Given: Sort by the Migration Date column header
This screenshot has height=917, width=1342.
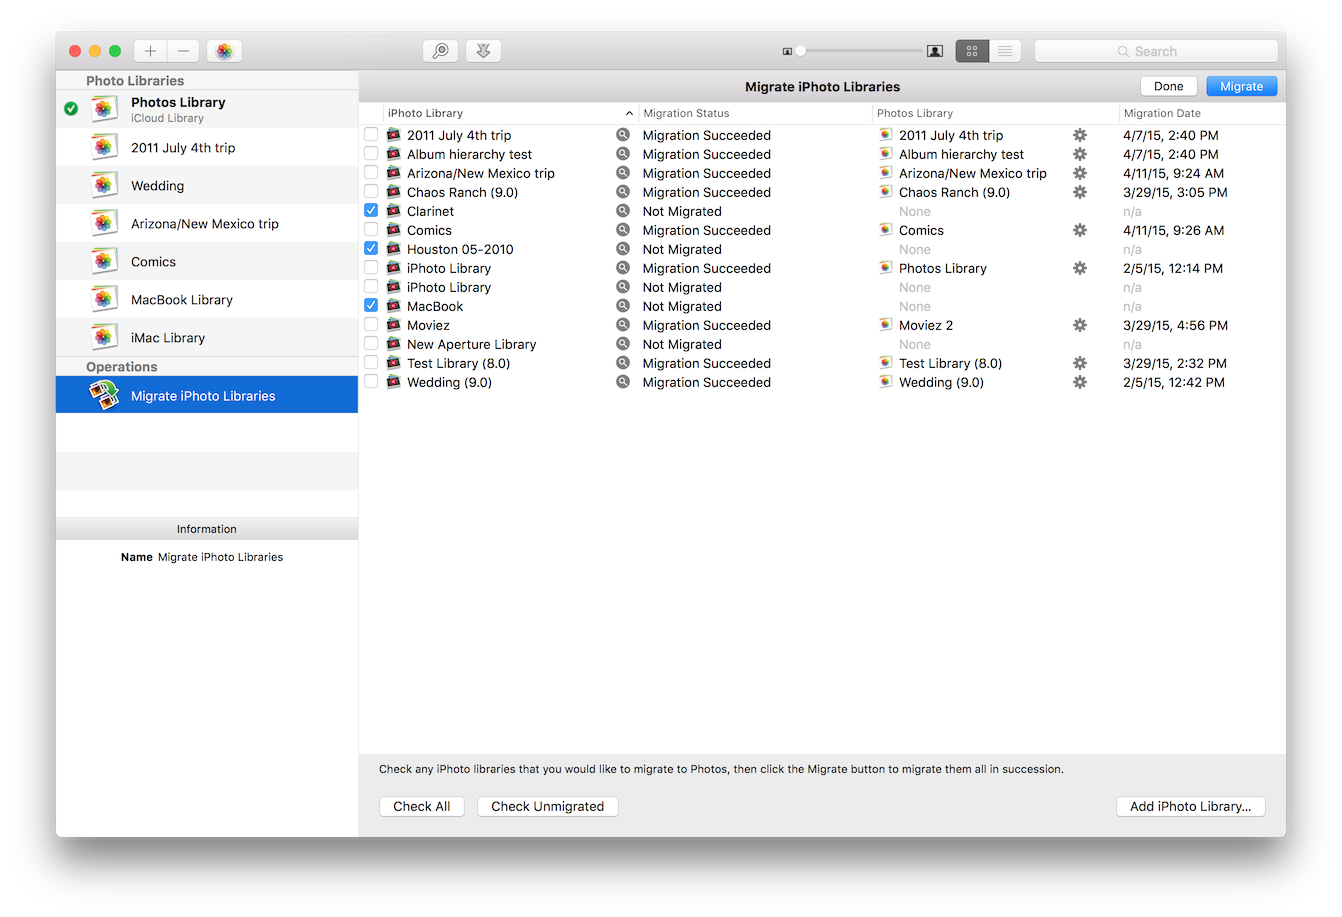Looking at the screenshot, I should 1202,113.
